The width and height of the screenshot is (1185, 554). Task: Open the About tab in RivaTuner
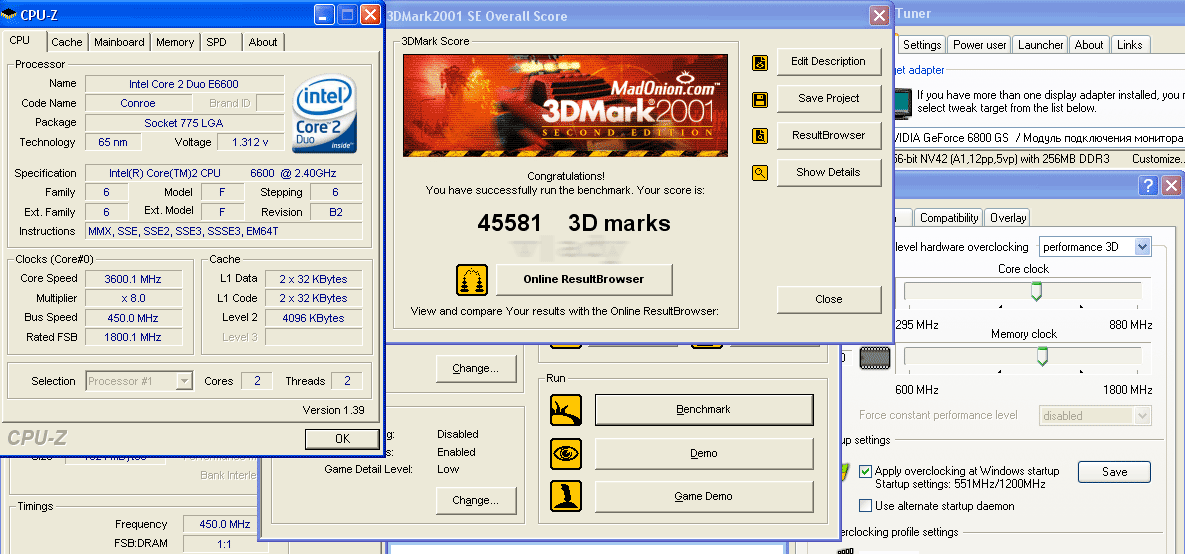(1089, 45)
